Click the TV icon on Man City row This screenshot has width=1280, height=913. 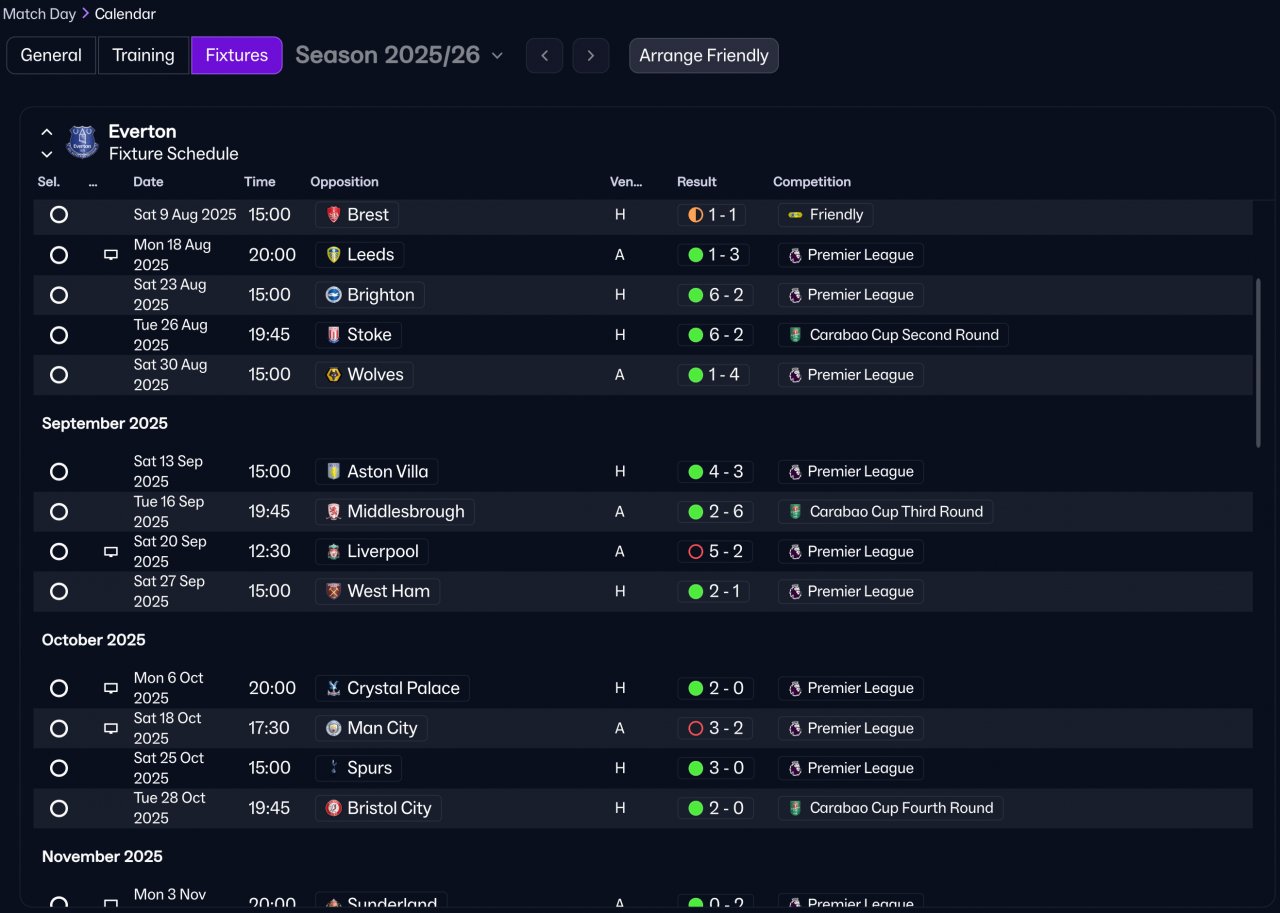(111, 729)
